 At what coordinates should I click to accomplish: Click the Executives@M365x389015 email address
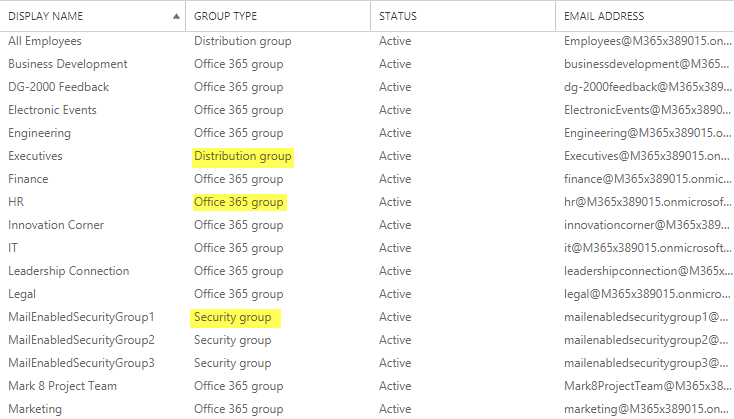tap(647, 156)
